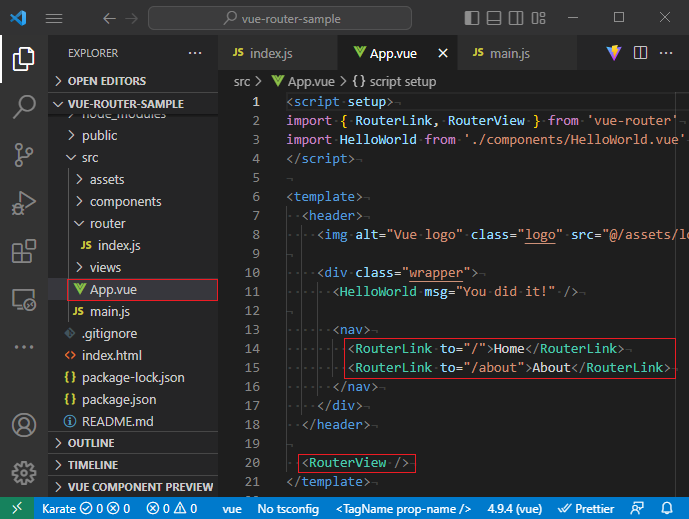Open package-lock.json in the file tree
The width and height of the screenshot is (689, 519).
tap(133, 377)
